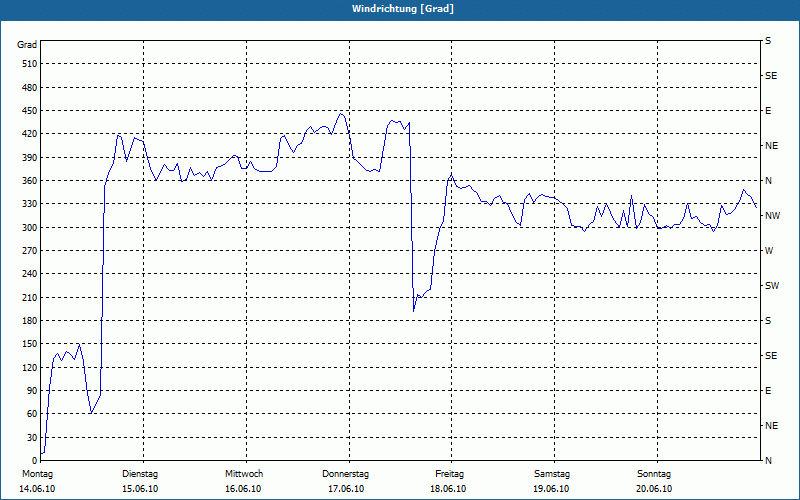Screen dimensions: 800x500
Task: Click the 0 degree axis label
Action: point(35,461)
